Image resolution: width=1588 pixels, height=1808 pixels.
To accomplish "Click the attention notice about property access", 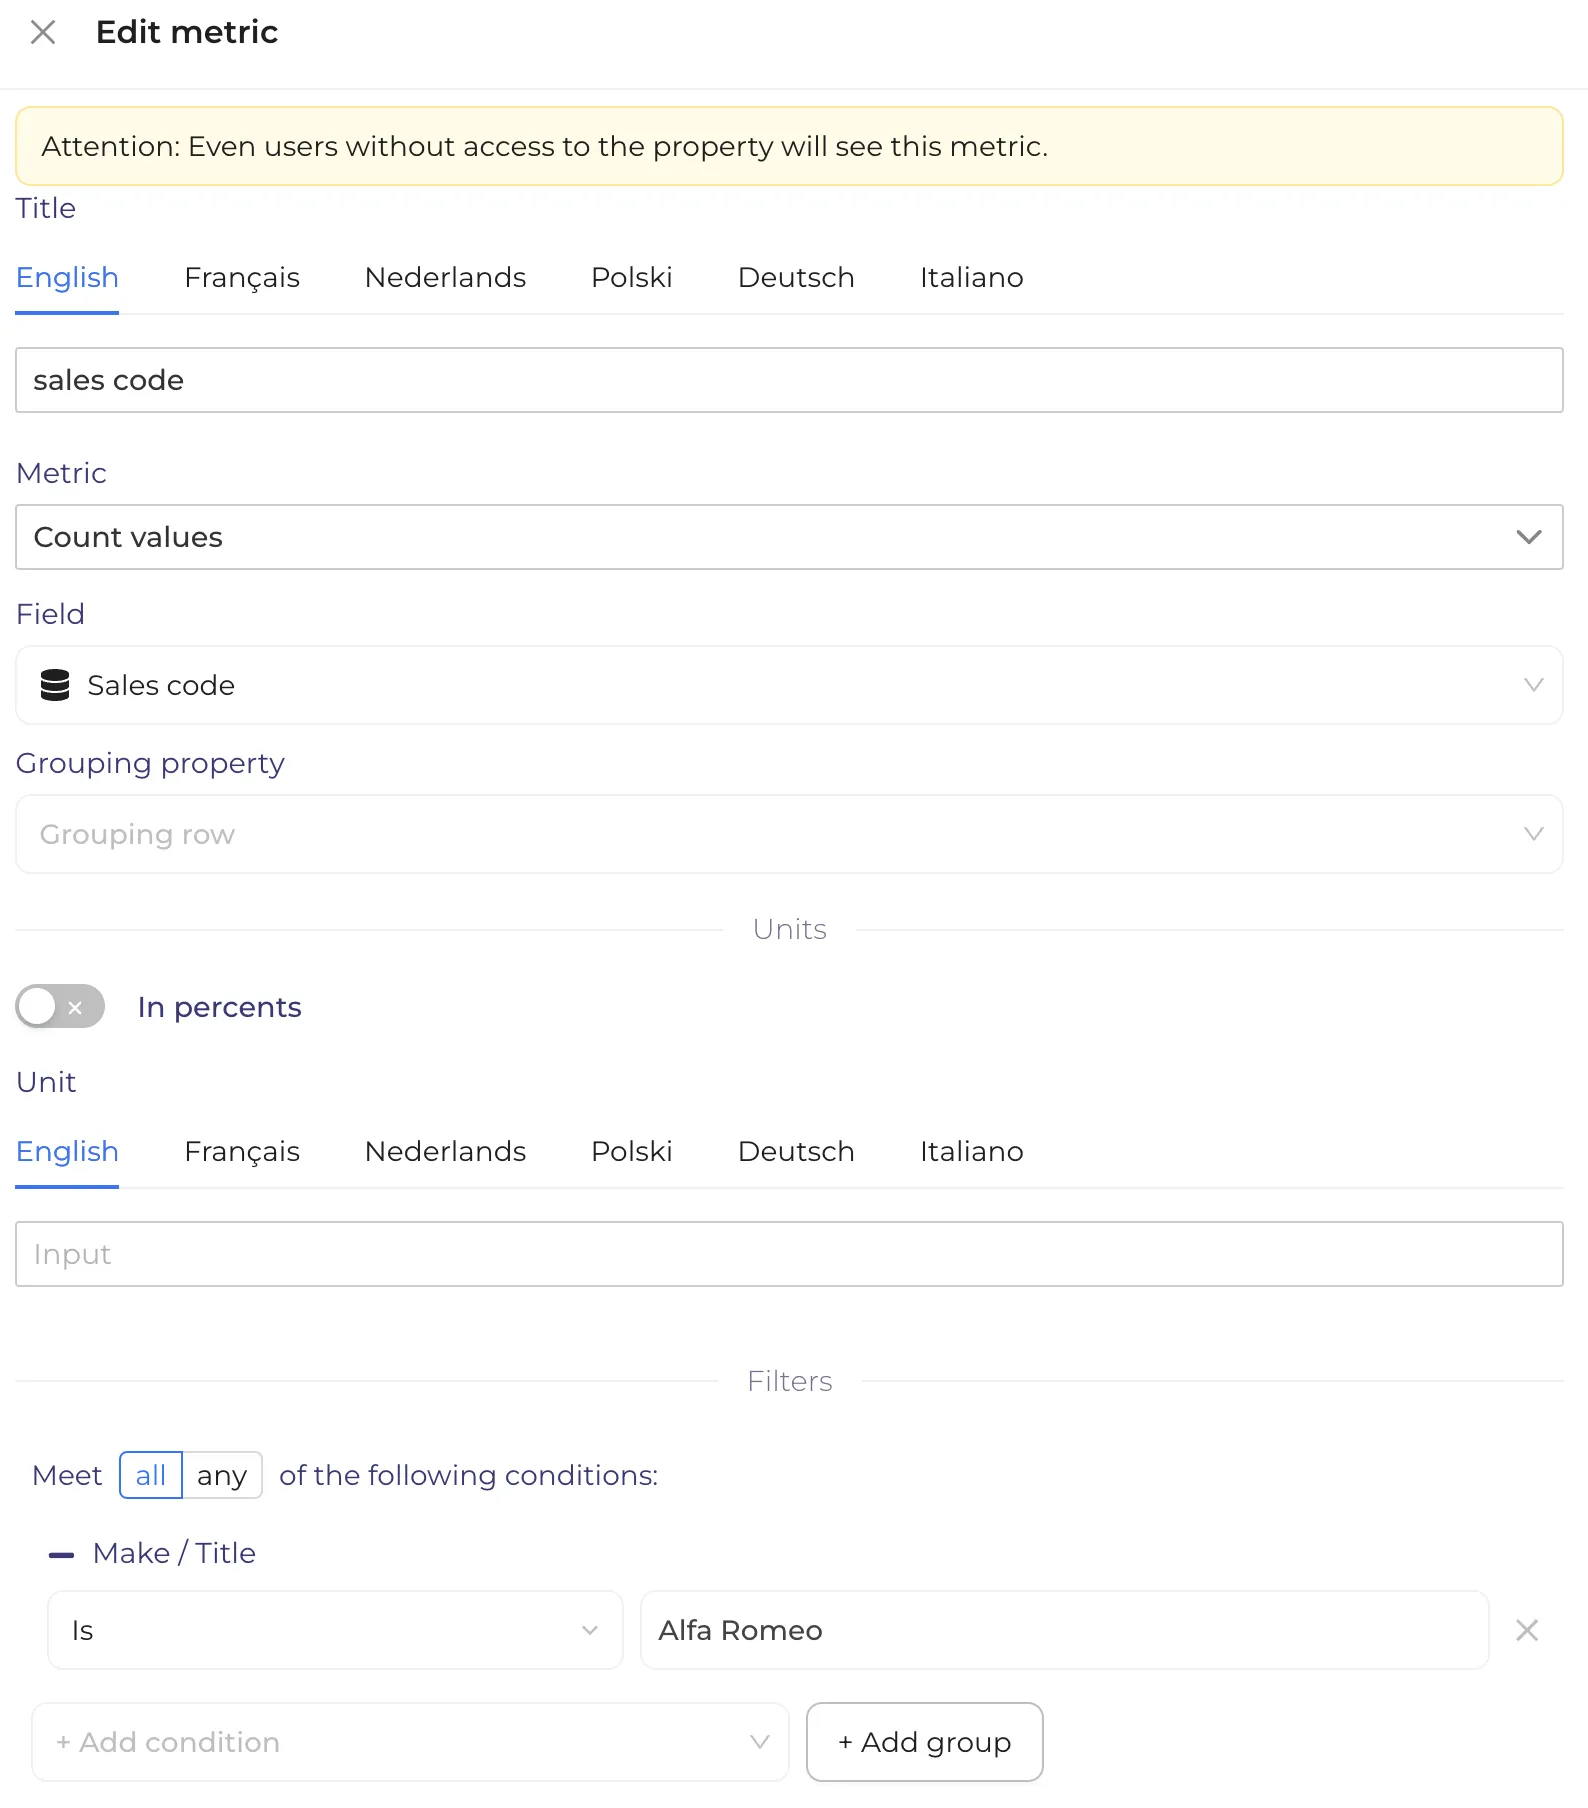I will 789,146.
